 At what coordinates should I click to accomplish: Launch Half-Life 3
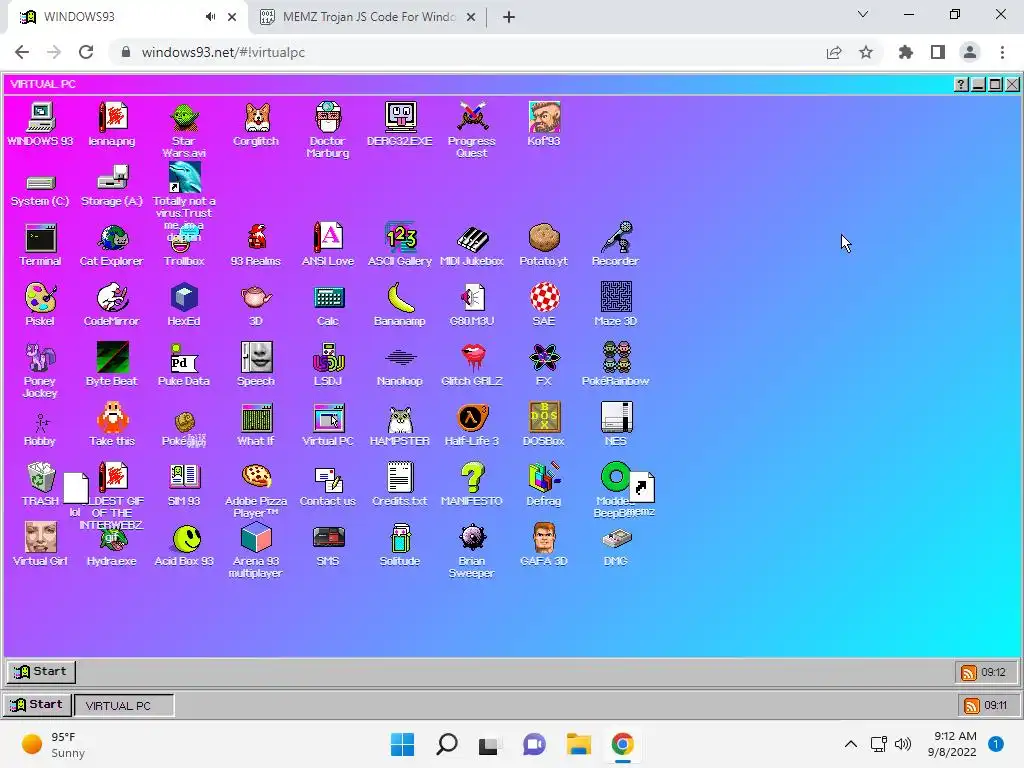click(x=472, y=418)
